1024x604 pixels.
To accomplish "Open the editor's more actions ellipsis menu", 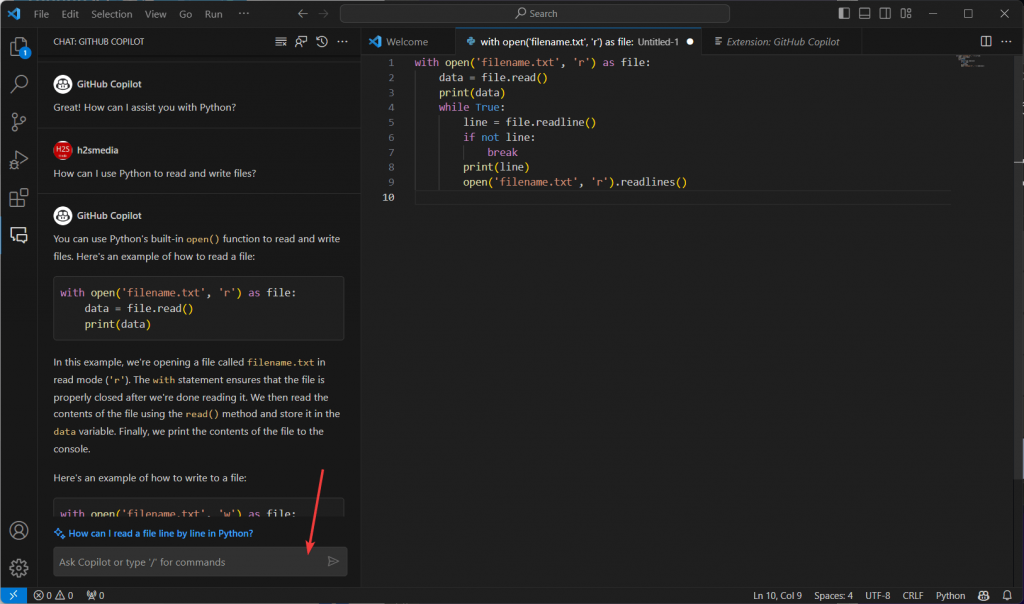I will [x=1006, y=39].
